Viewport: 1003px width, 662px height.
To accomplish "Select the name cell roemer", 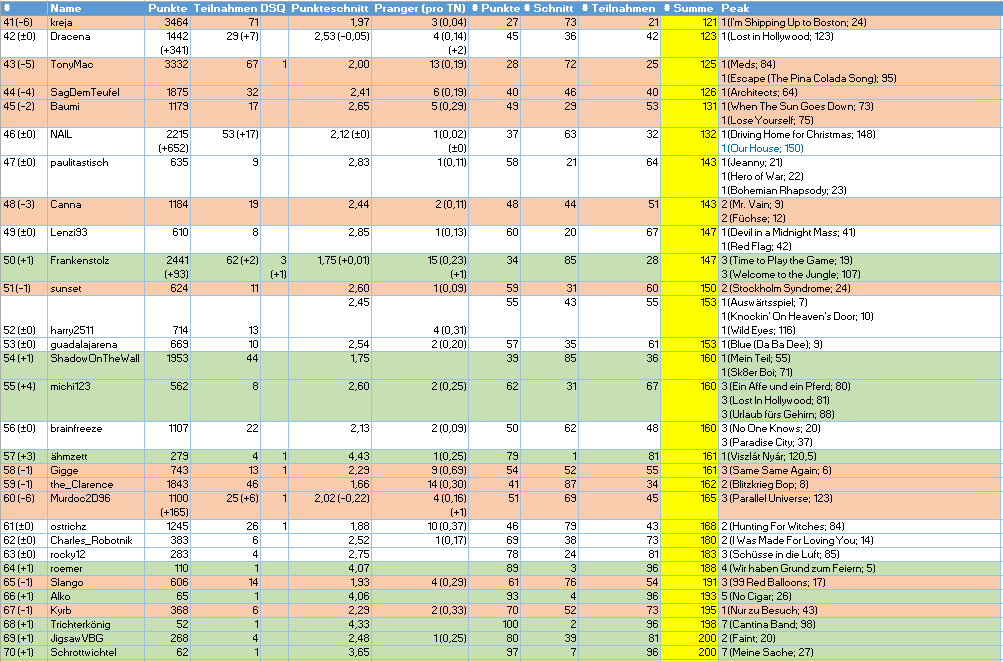I will tap(96, 569).
